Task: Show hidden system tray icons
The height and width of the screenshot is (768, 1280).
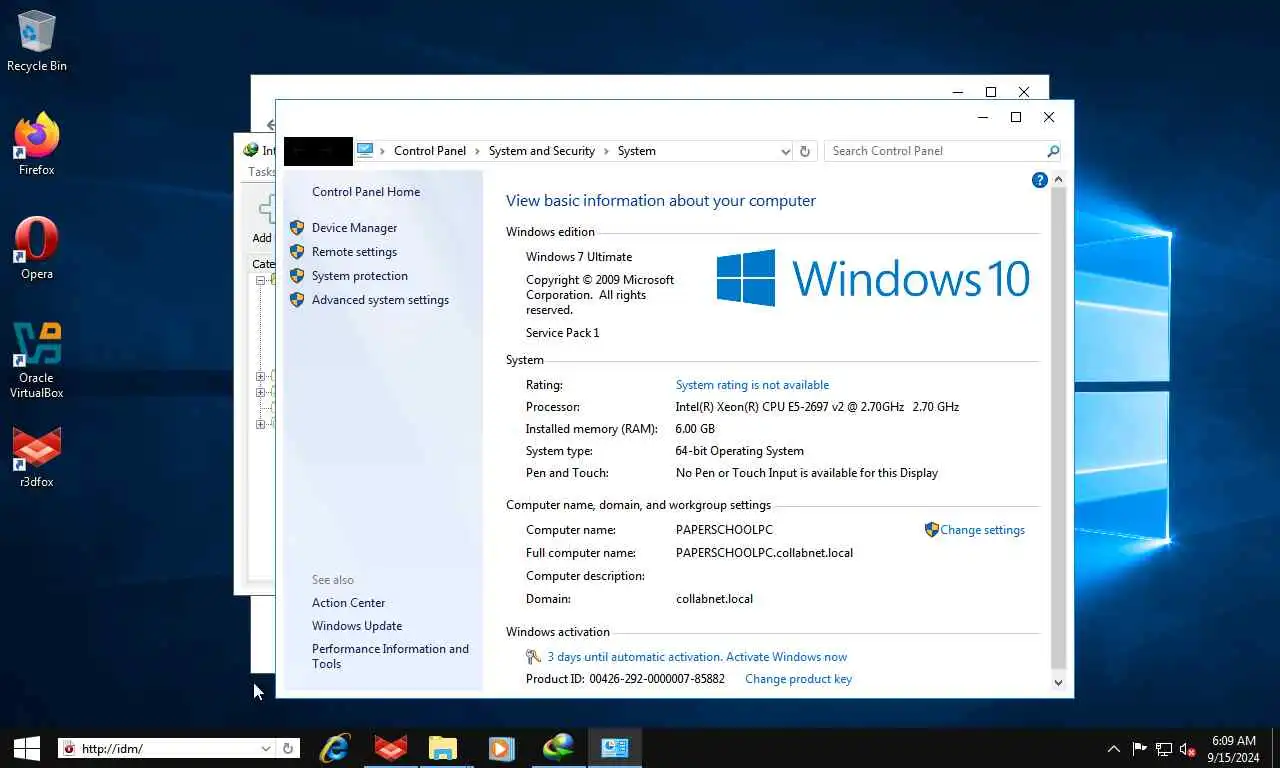Action: (x=1113, y=748)
